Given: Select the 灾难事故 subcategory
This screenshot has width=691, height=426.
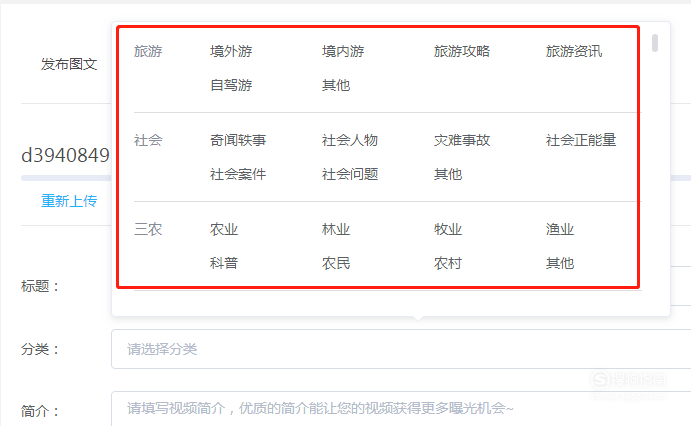Looking at the screenshot, I should [461, 141].
